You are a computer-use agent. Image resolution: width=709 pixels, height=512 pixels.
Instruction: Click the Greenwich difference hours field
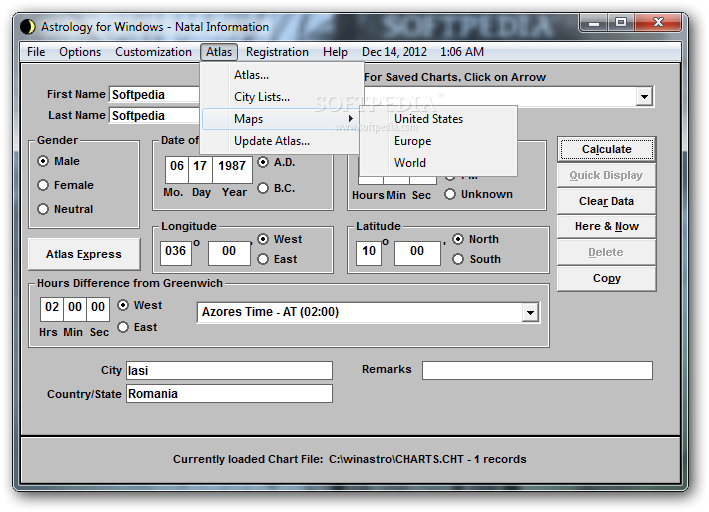pos(52,308)
